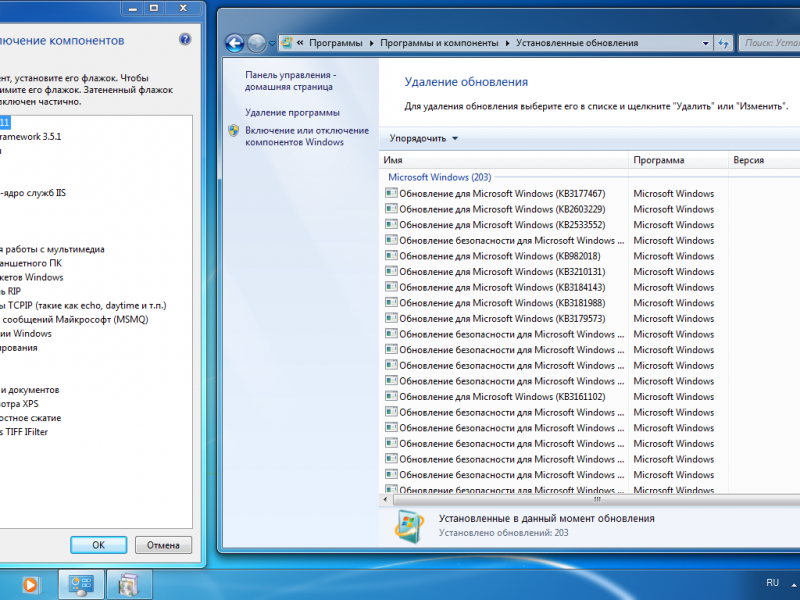800x600 pixels.
Task: Select the 'TIFF IFilter' component row
Action: [x=24, y=432]
